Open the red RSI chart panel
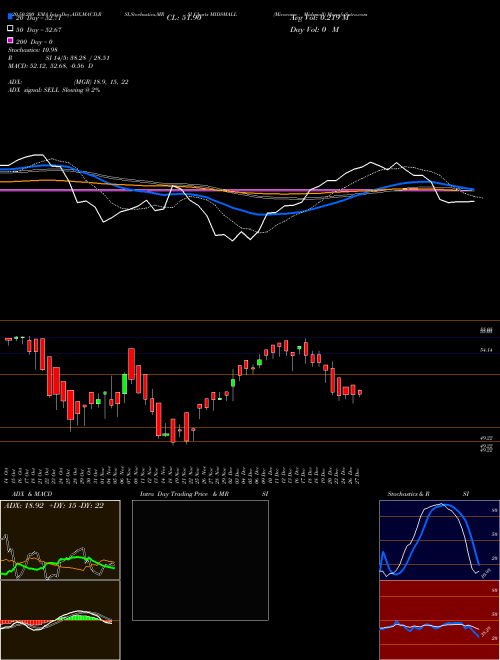This screenshot has width=500, height=660. tap(439, 620)
